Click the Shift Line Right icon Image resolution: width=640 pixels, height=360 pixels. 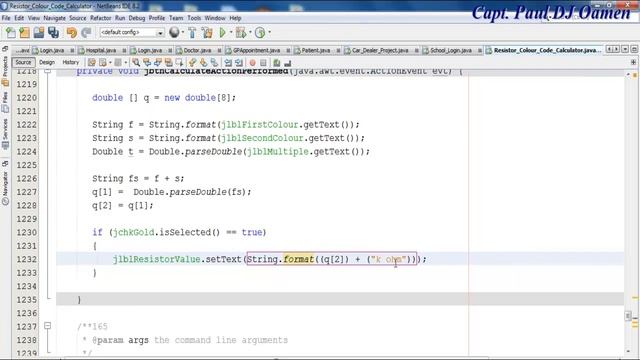[x=239, y=63]
